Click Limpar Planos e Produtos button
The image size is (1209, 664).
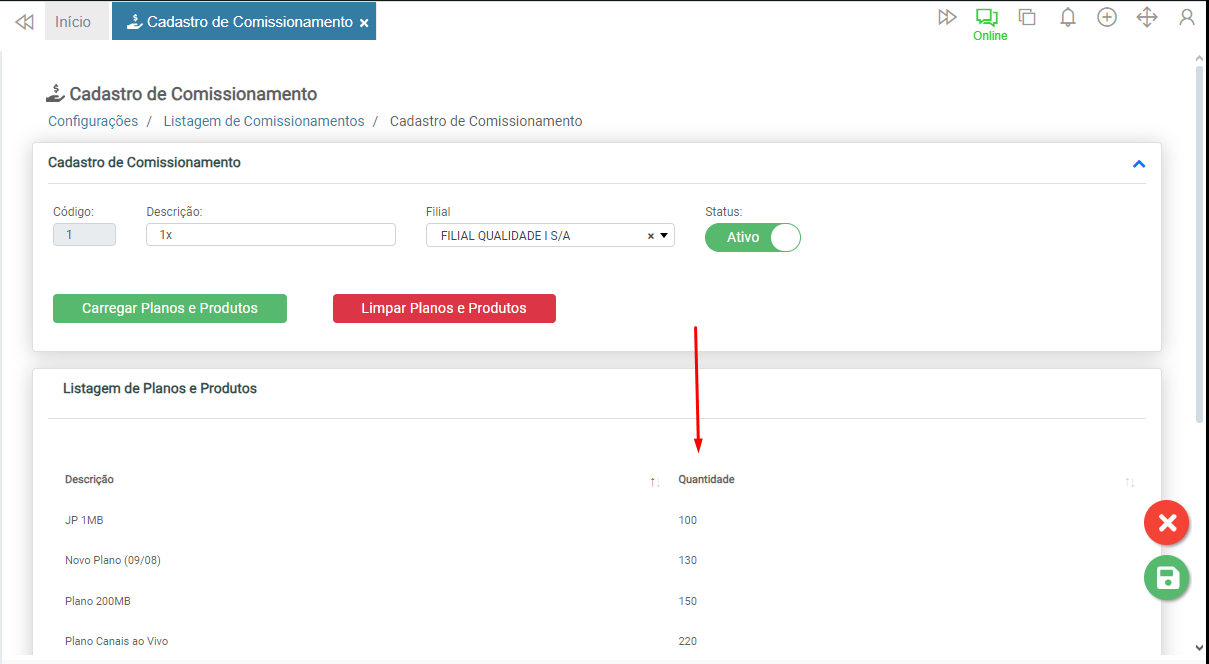[444, 308]
